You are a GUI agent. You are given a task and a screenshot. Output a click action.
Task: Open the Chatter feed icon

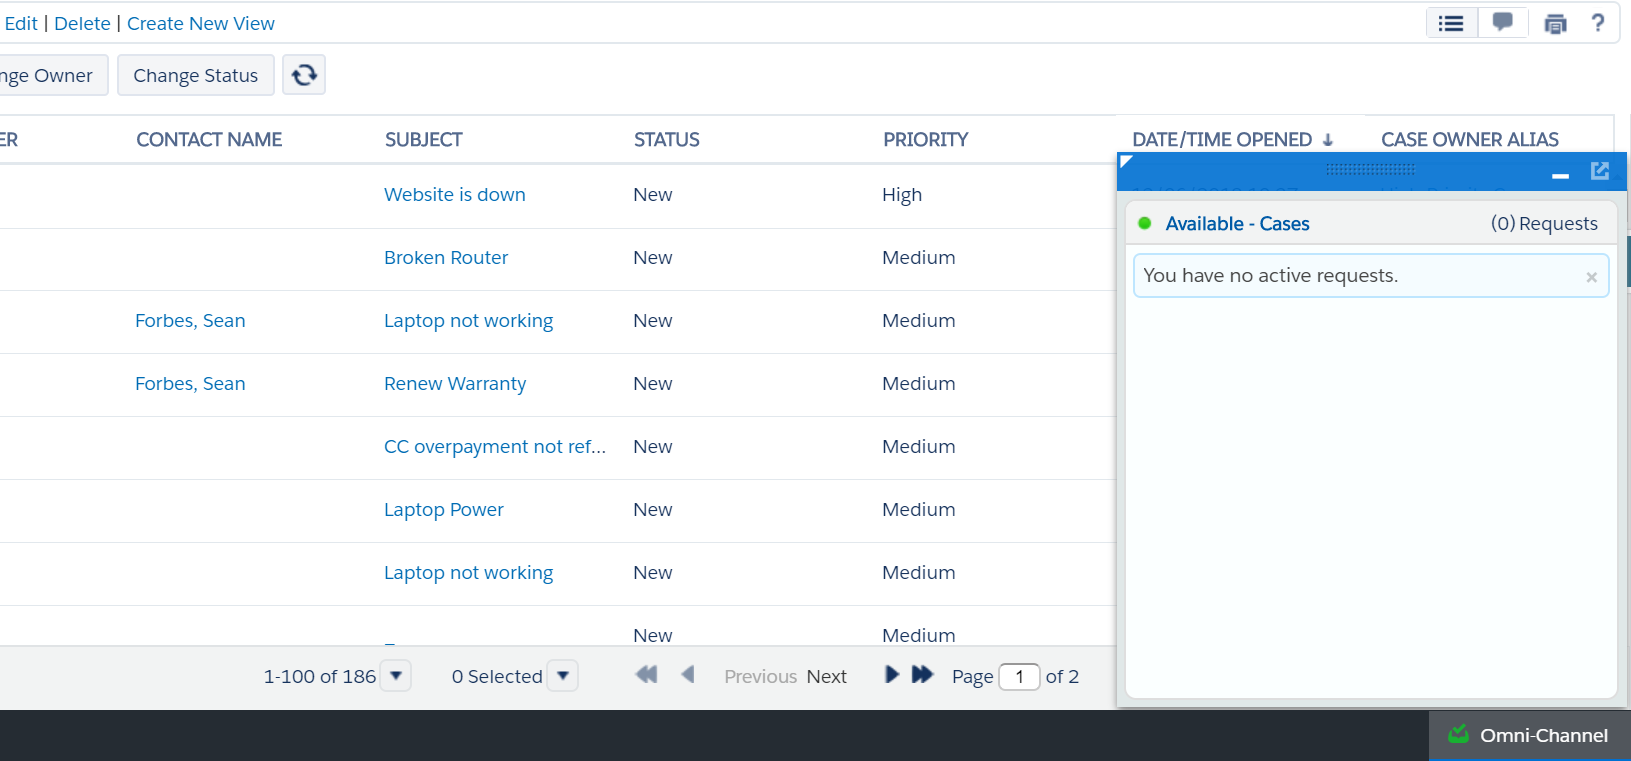1502,22
